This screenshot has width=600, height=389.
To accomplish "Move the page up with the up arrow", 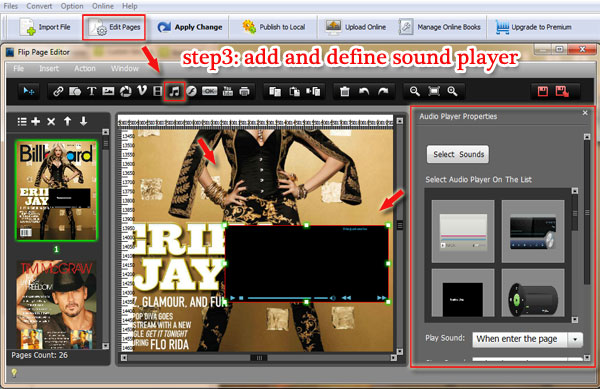I will 67,121.
